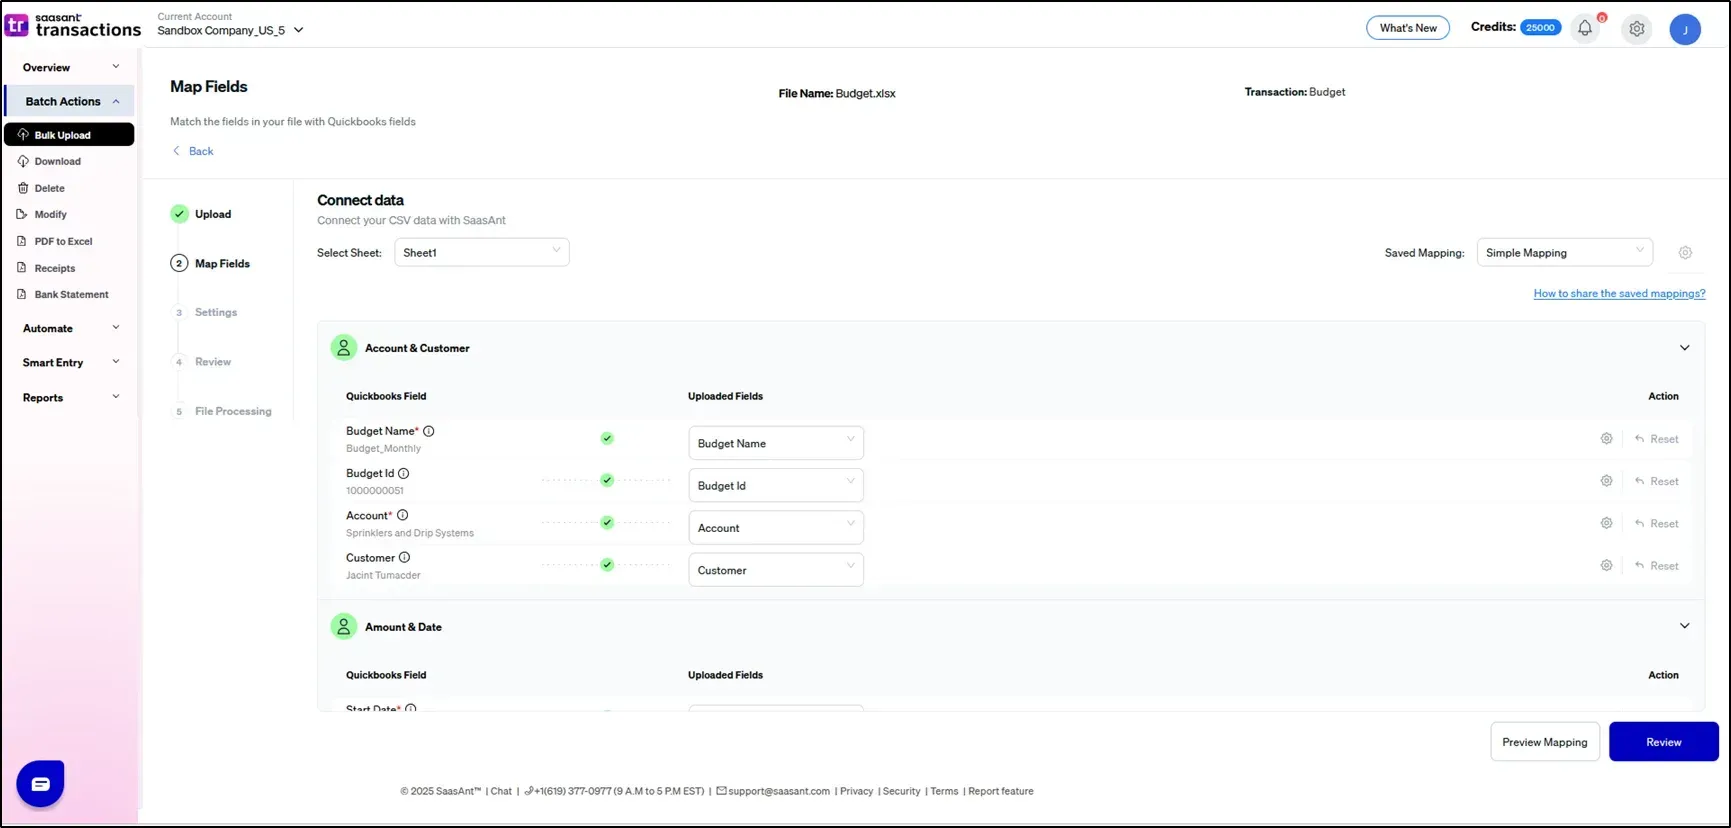Open the chat widget bubble icon
Image resolution: width=1731 pixels, height=828 pixels.
(x=40, y=784)
